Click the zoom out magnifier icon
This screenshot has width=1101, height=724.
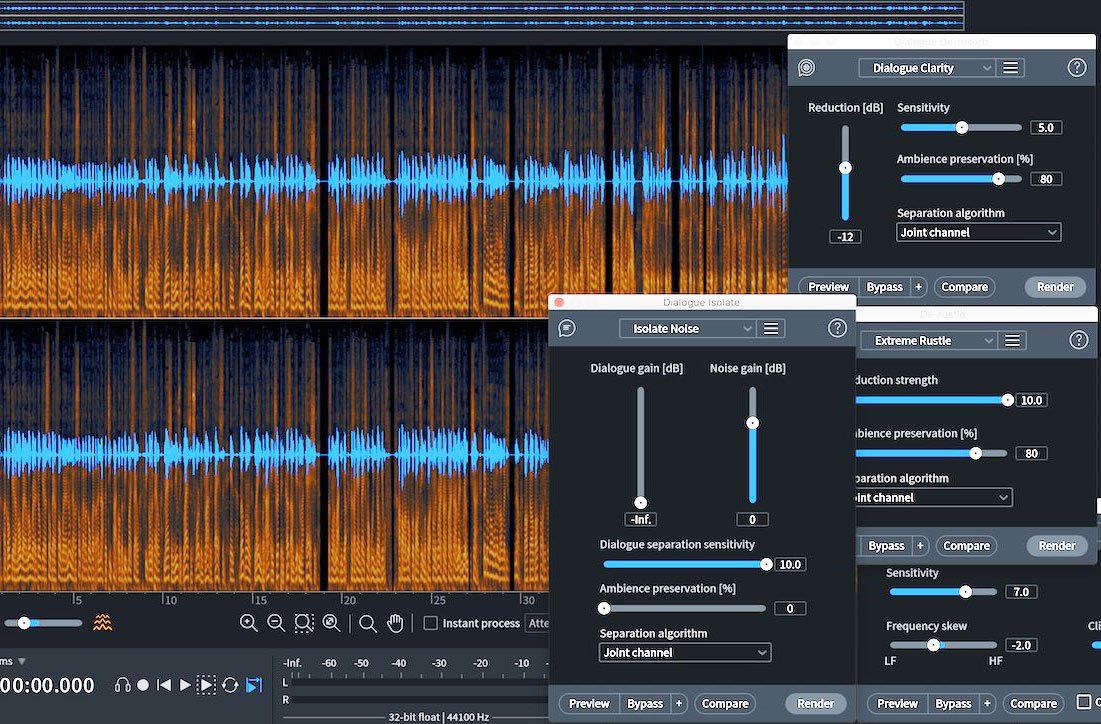pos(276,623)
